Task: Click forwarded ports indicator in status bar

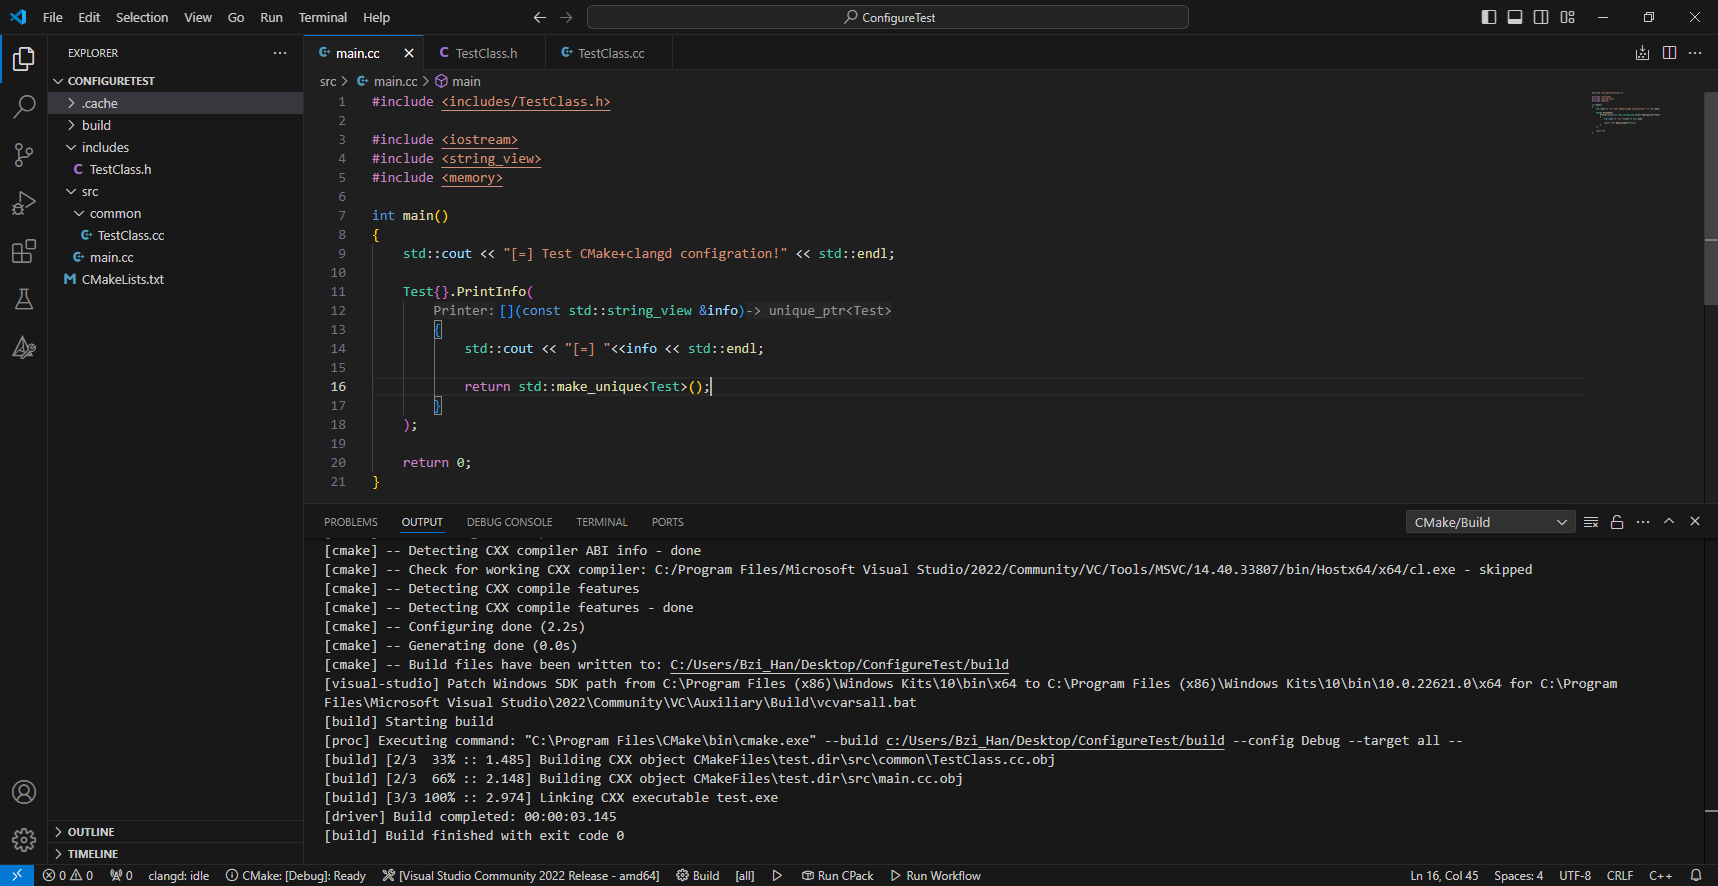Action: [121, 875]
